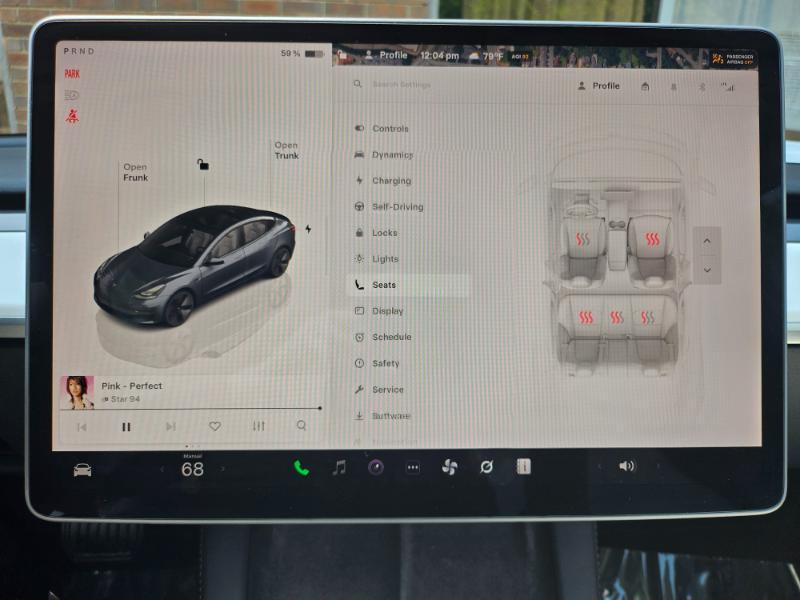Select Charging in the settings menu
The width and height of the screenshot is (800, 600).
pos(391,181)
